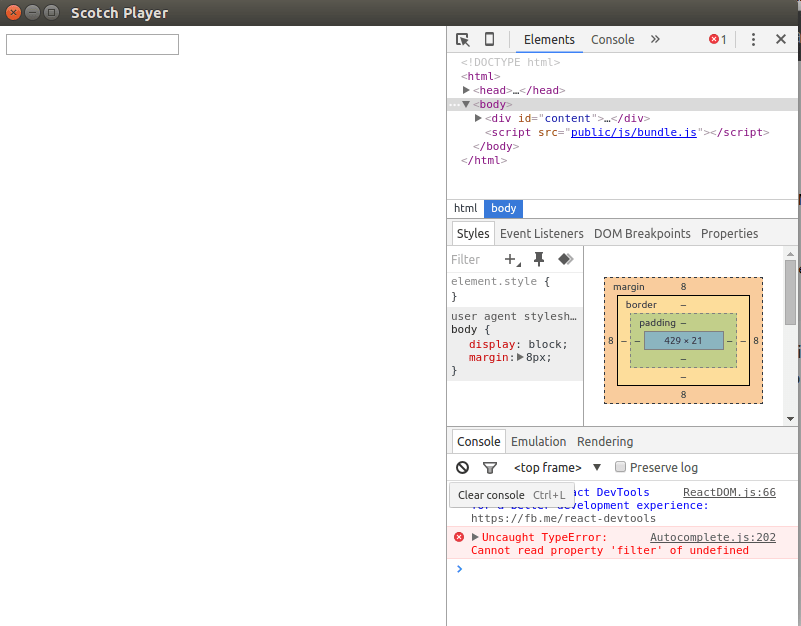Image resolution: width=801 pixels, height=626 pixels.
Task: Open the Properties tab
Action: 729,234
